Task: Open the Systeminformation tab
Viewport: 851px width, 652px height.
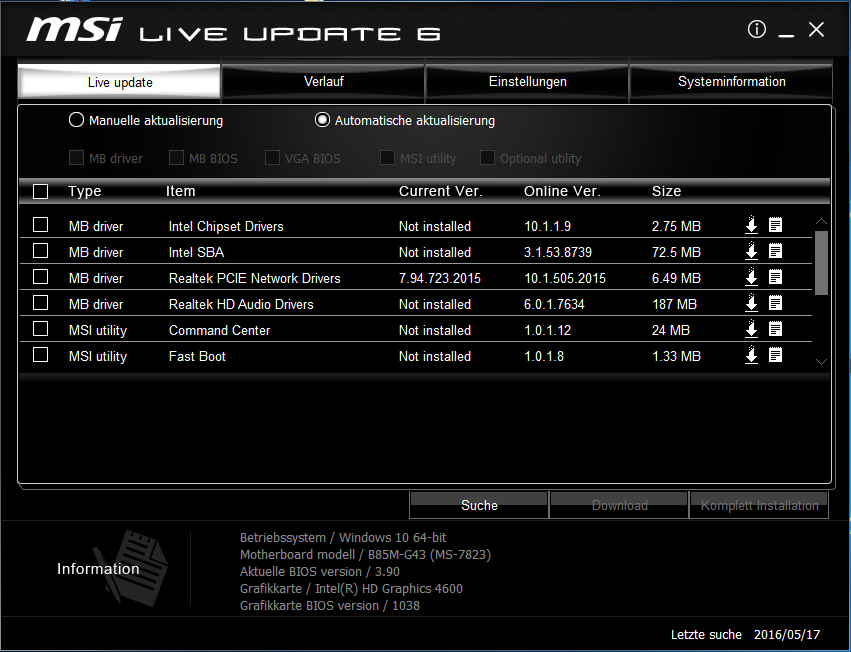Action: point(731,82)
